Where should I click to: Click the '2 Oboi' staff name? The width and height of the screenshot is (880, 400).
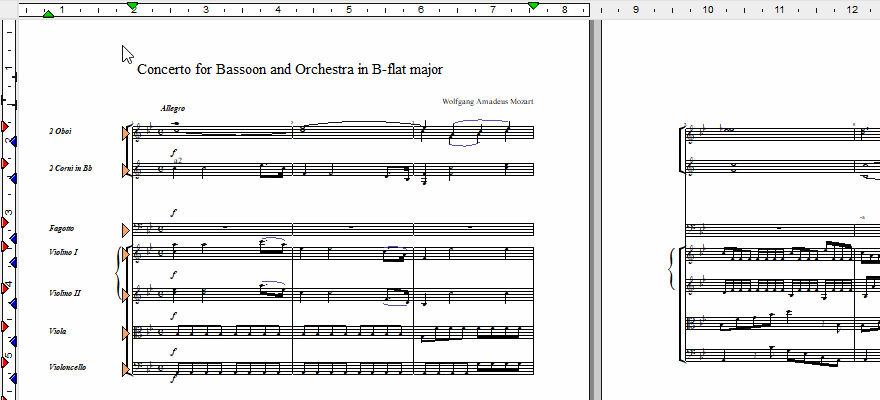[x=60, y=131]
